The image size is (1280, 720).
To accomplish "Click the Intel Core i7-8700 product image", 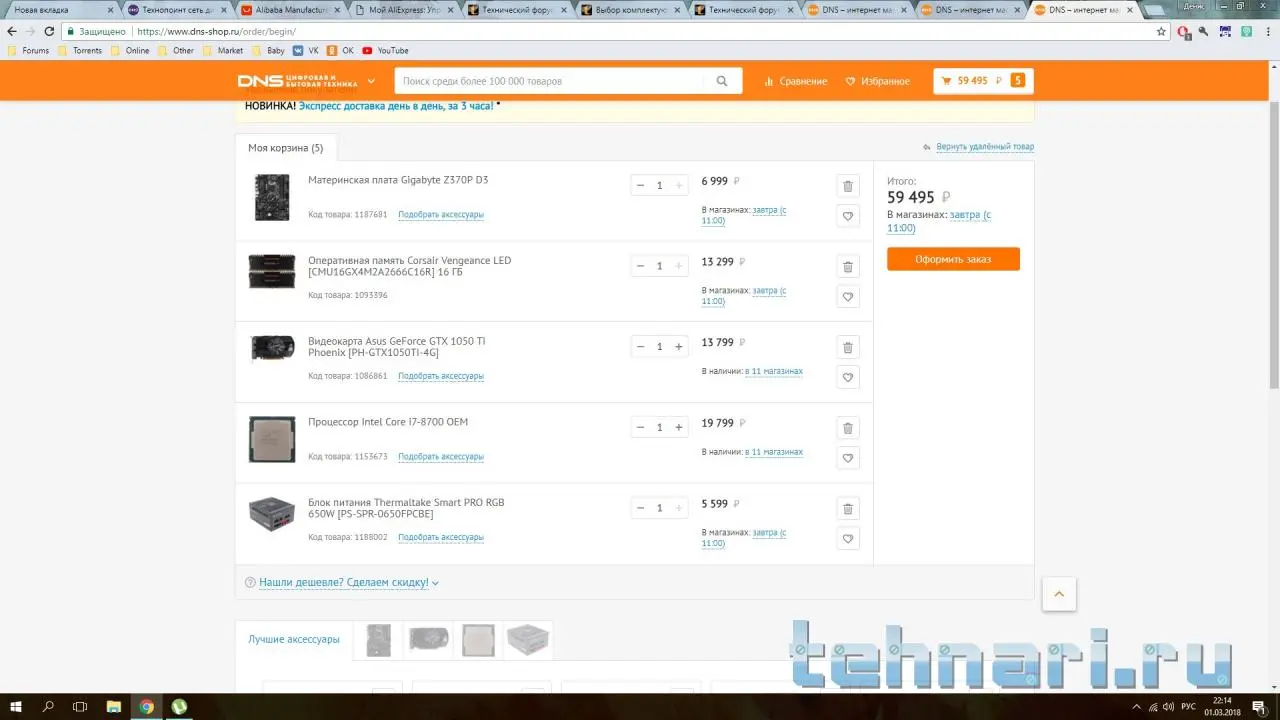I will tap(272, 439).
